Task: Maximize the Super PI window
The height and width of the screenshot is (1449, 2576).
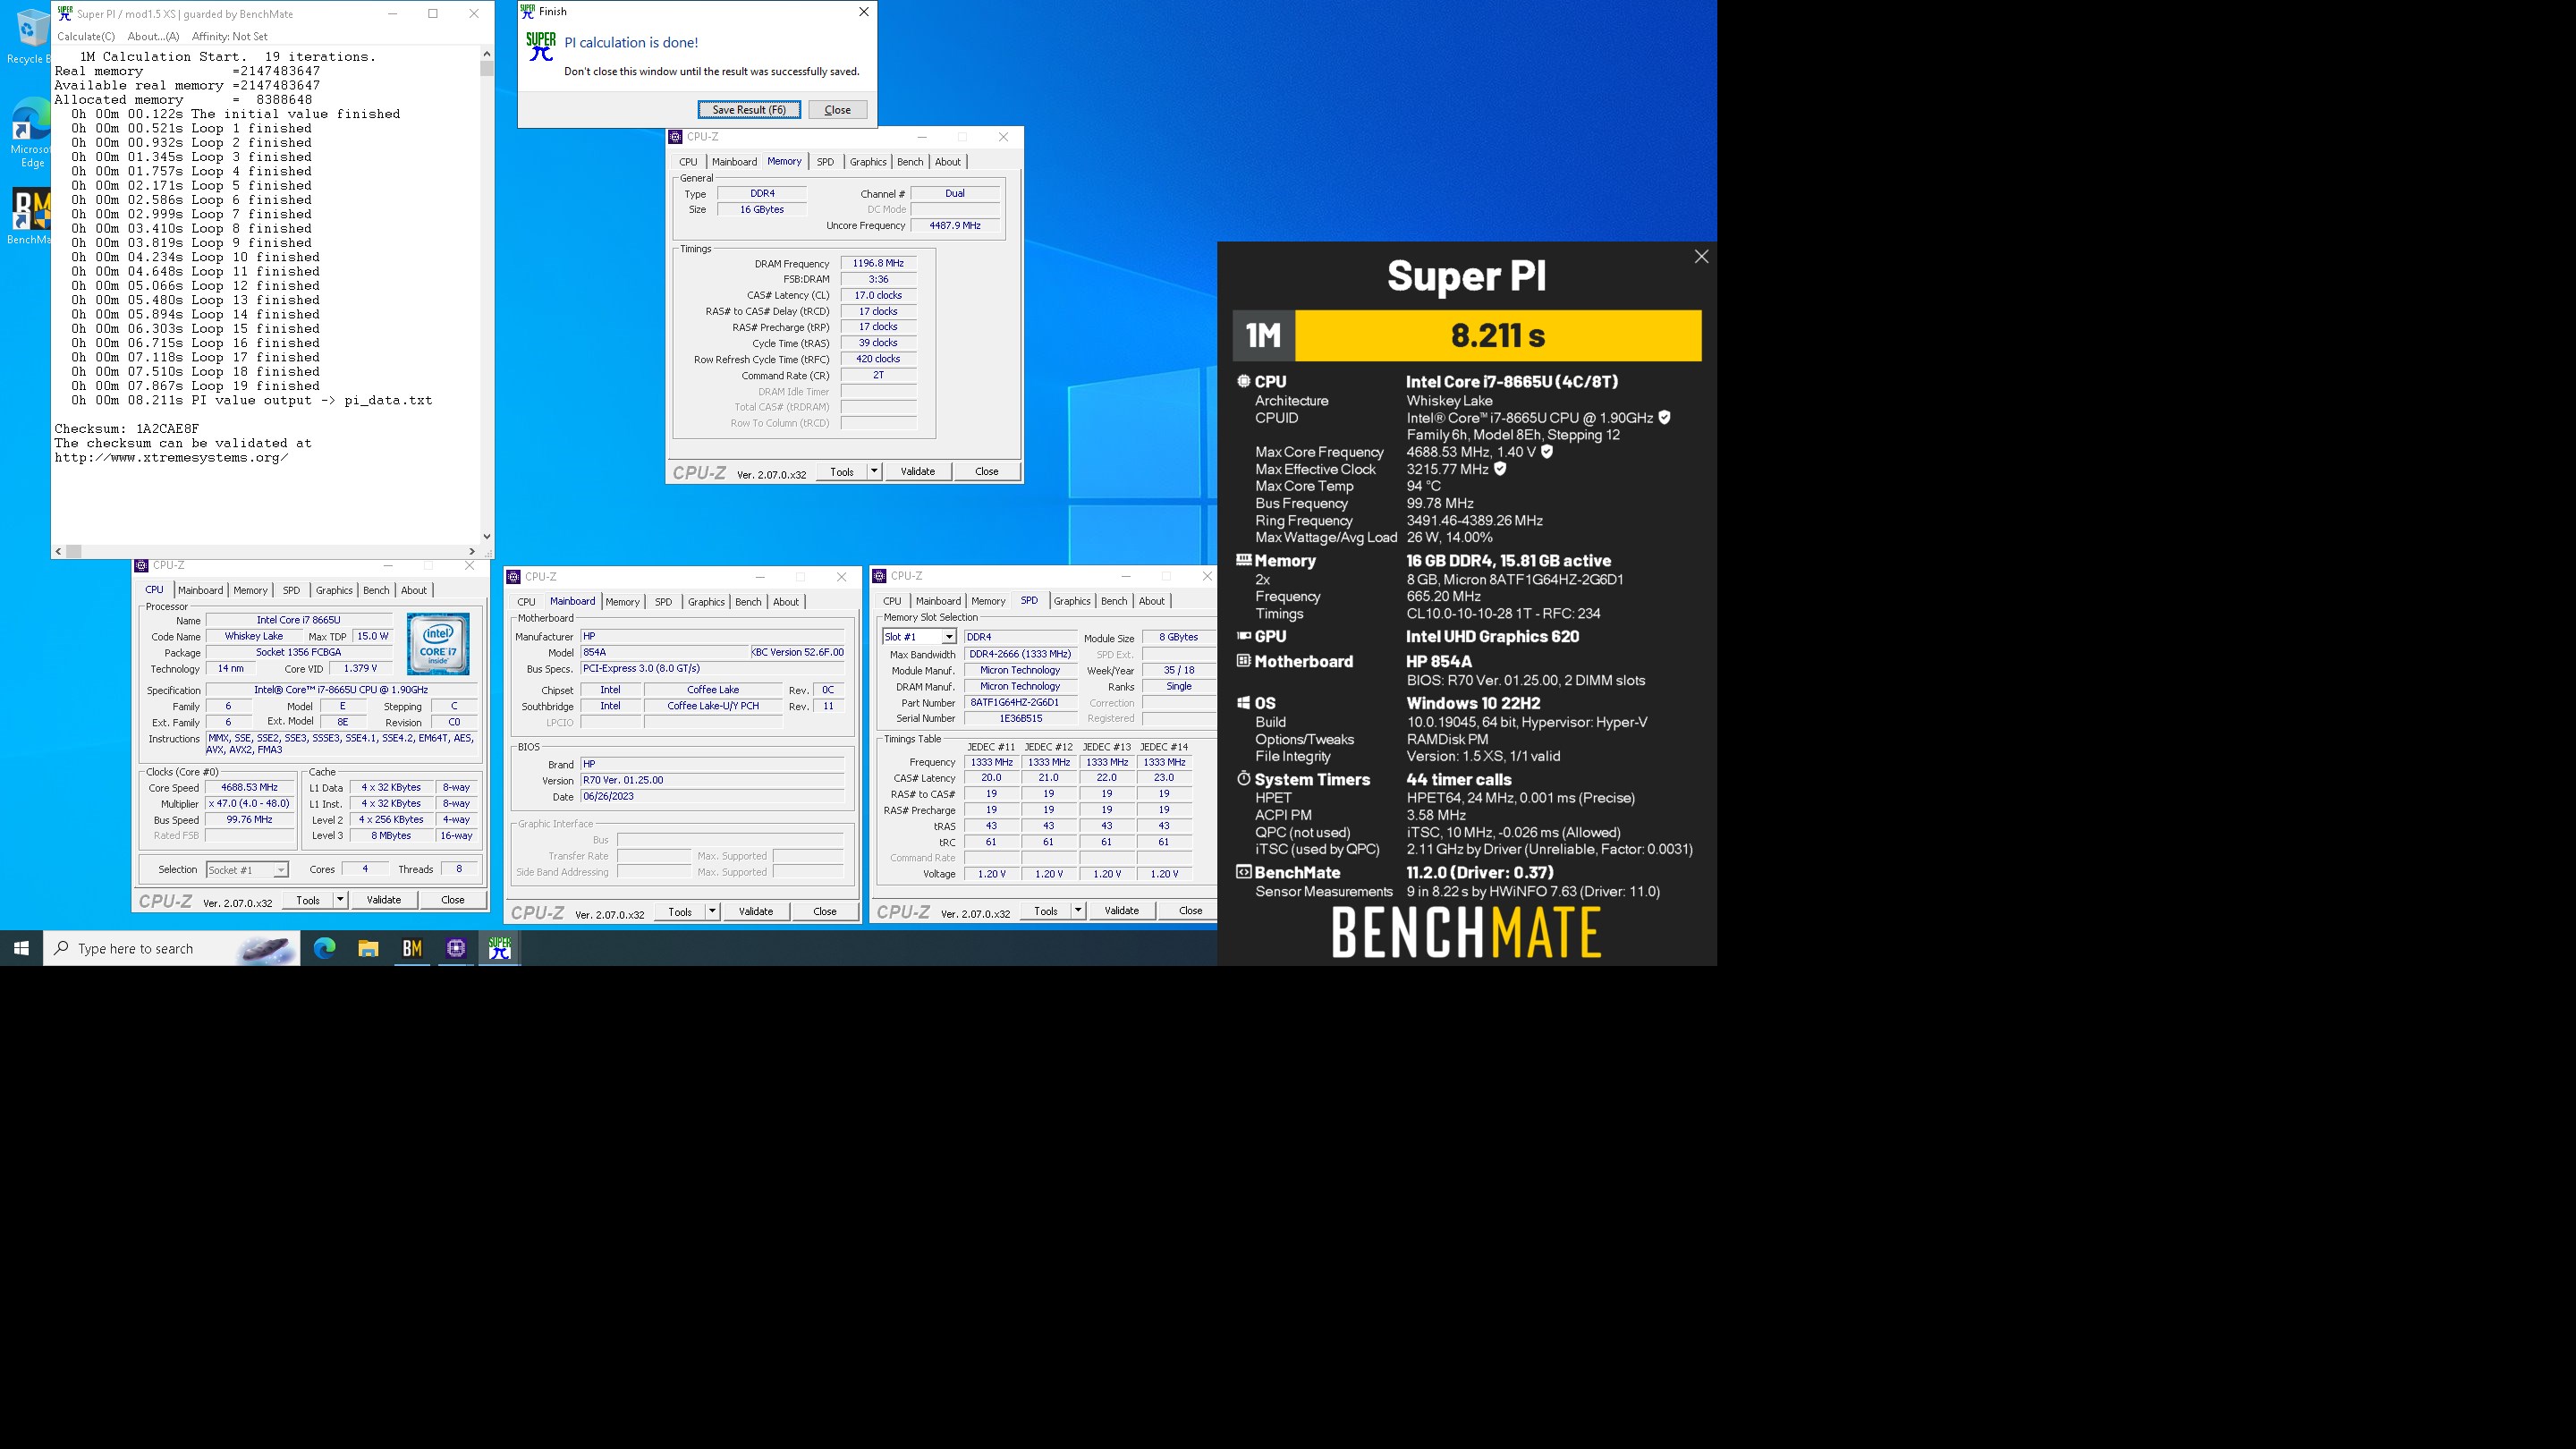Action: [x=433, y=13]
